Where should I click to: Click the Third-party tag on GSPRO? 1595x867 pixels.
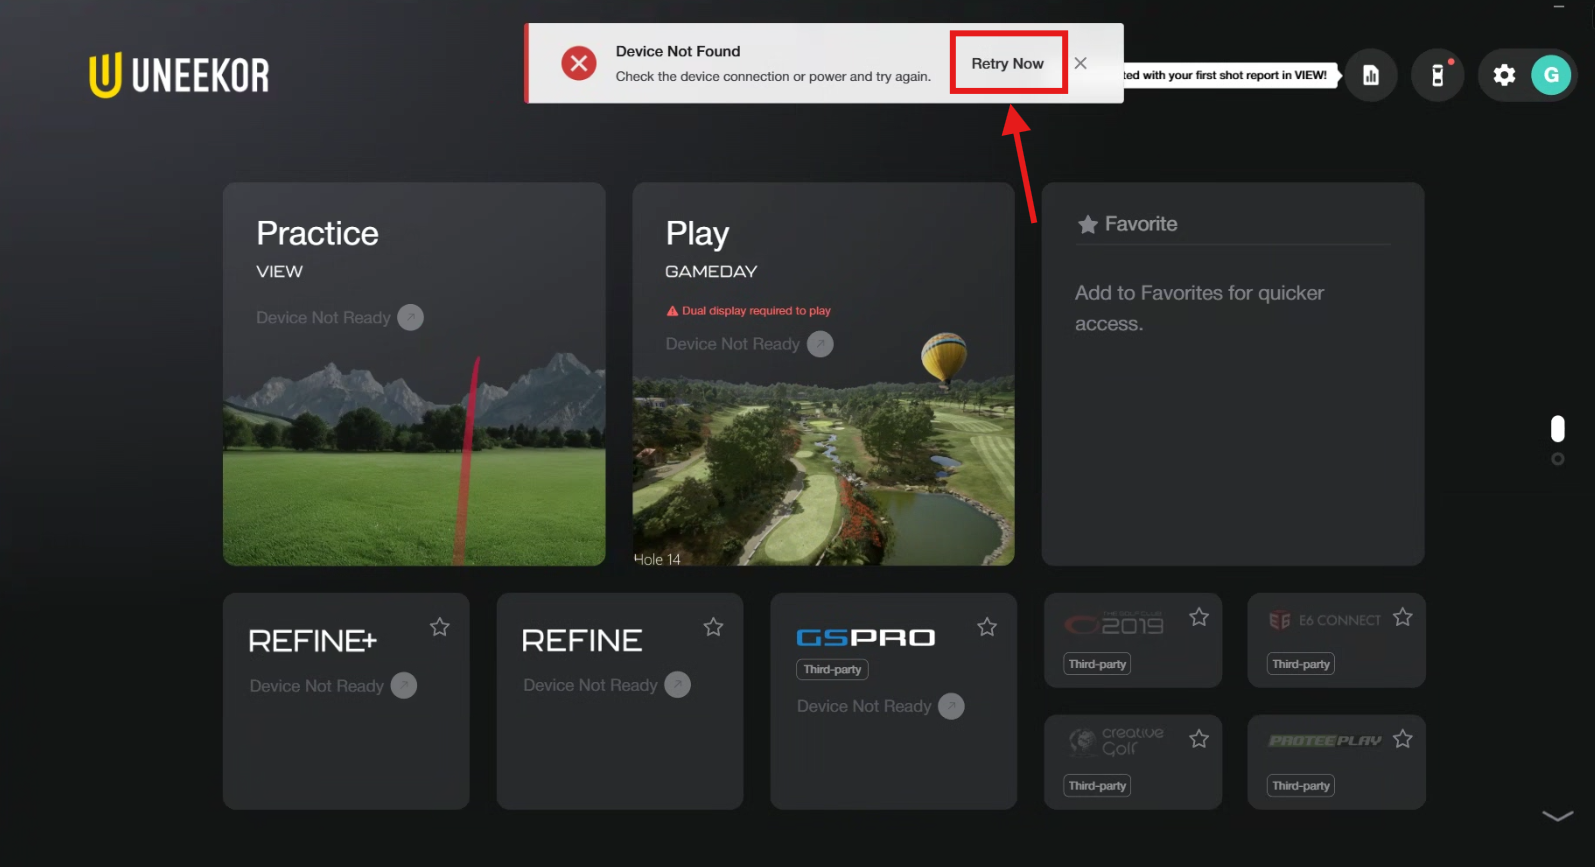pos(832,669)
